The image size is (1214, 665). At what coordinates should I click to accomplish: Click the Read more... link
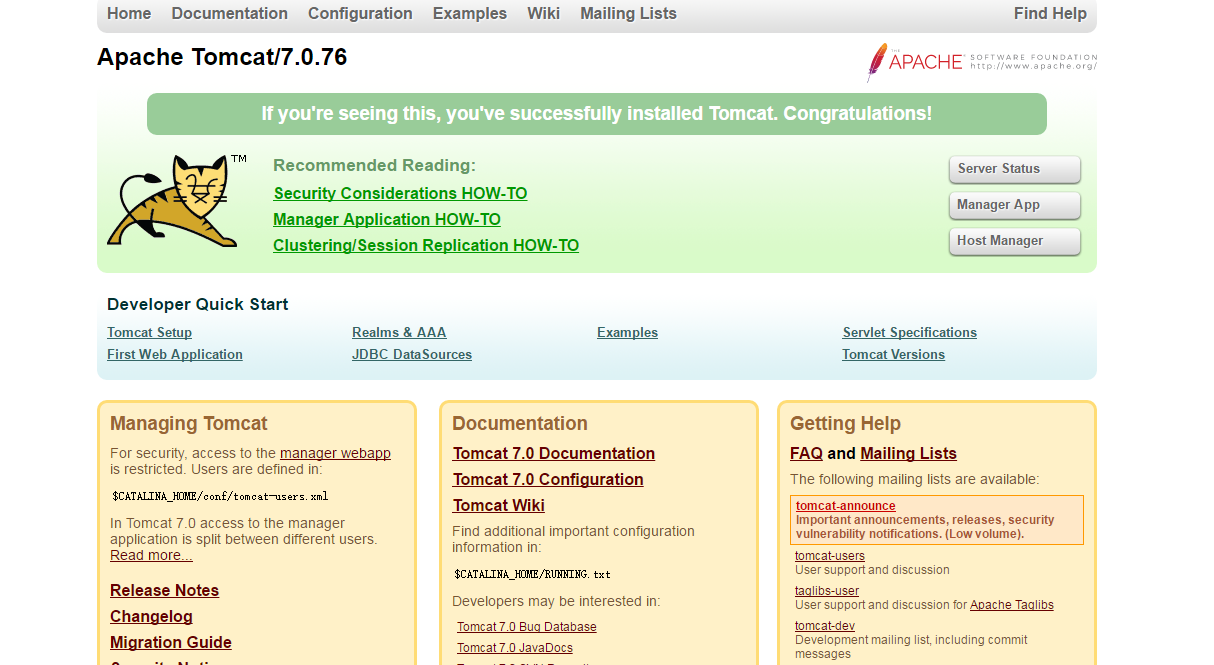pos(151,556)
